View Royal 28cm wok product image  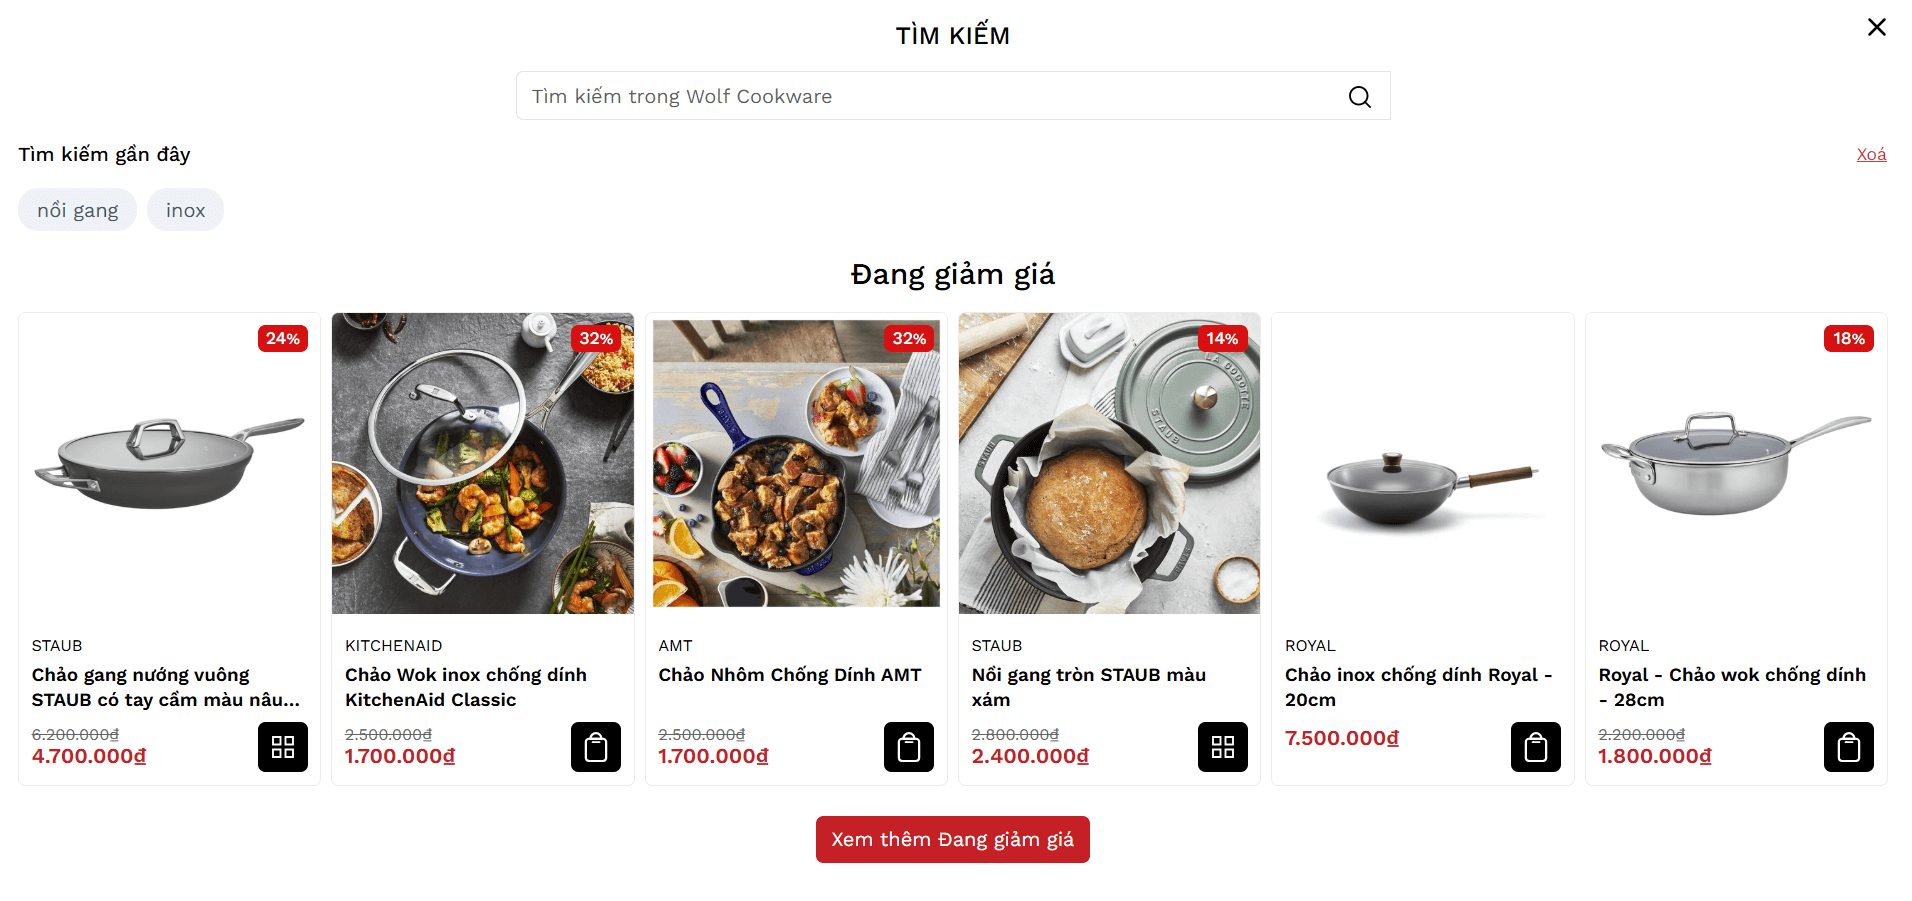pos(1736,463)
